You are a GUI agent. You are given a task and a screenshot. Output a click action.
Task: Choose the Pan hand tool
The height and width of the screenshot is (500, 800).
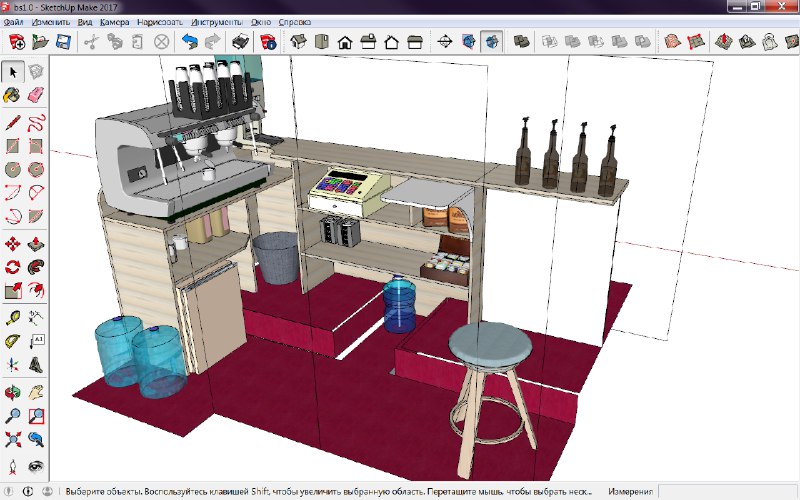36,392
